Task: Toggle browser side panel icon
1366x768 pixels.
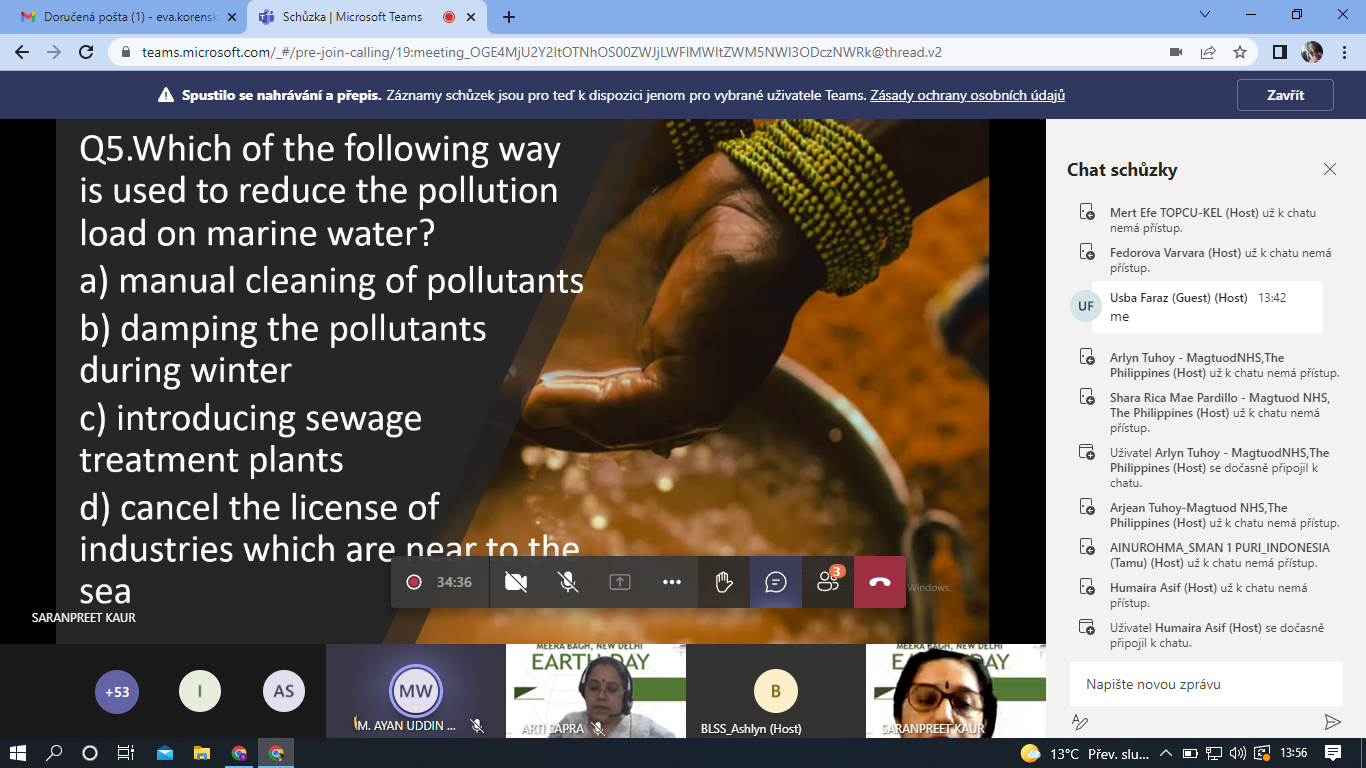Action: coord(1279,52)
